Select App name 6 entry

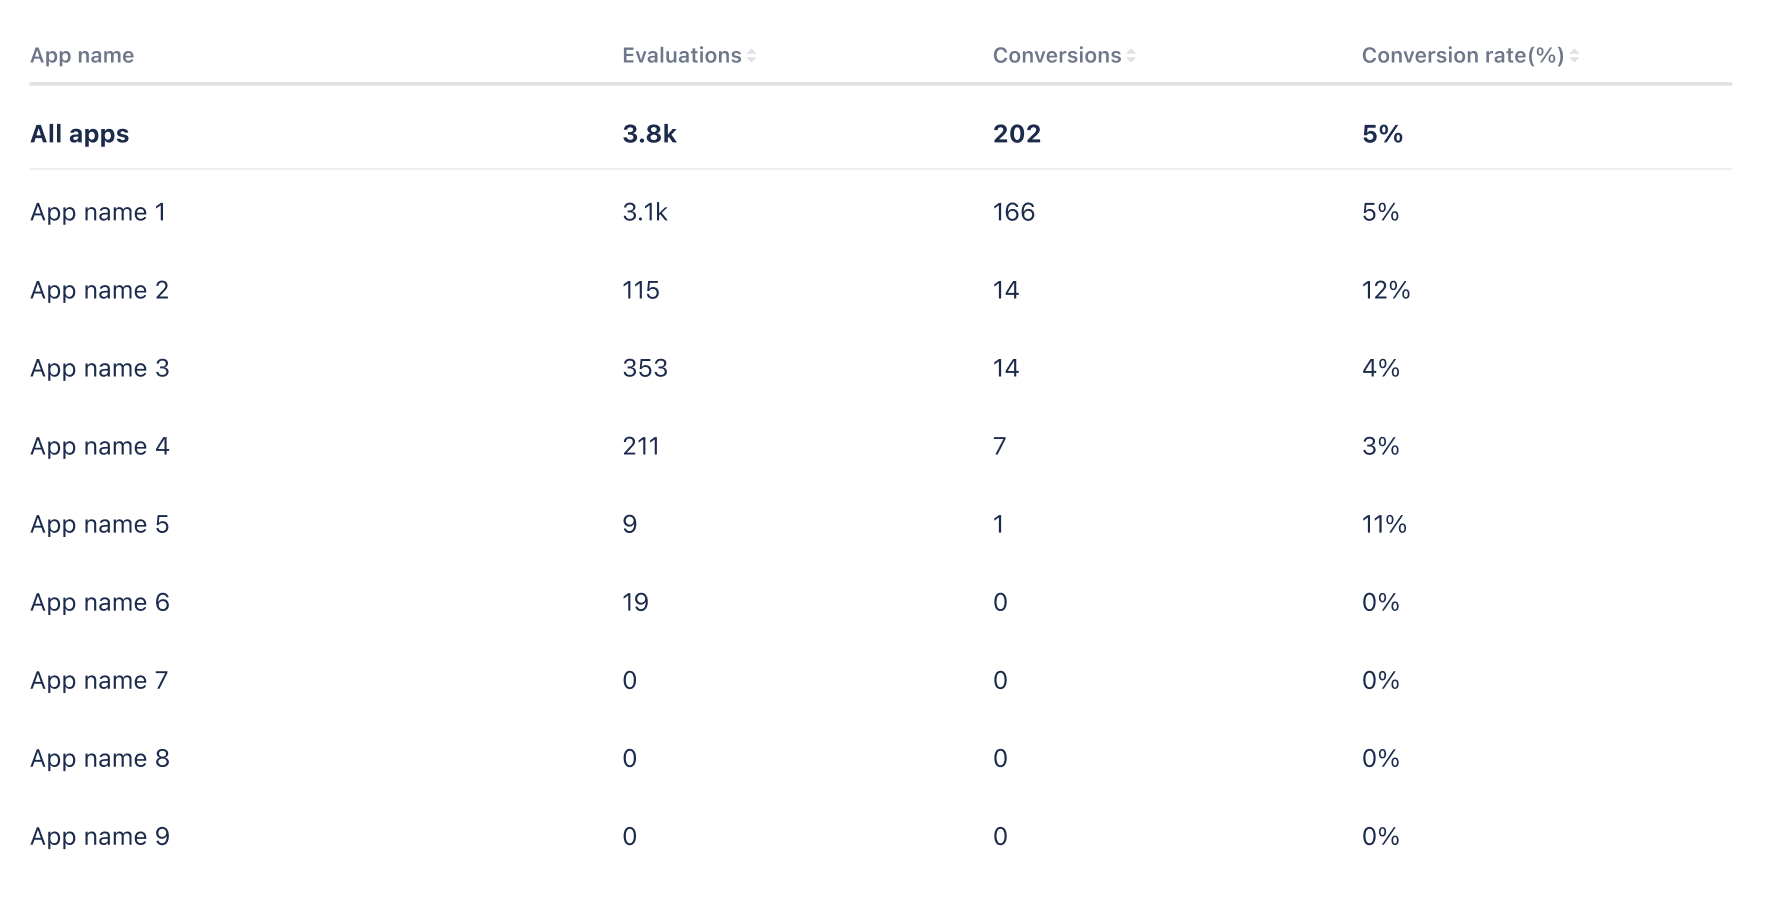[100, 602]
